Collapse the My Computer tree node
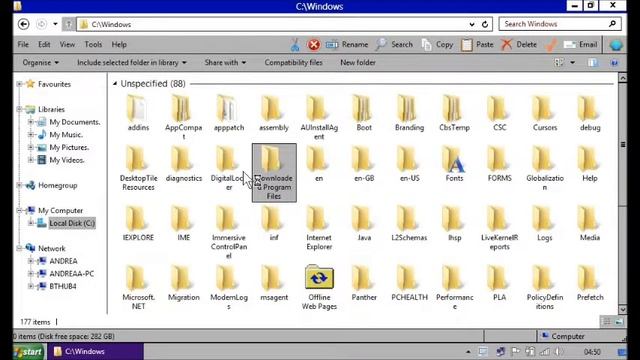Viewport: 640px width, 360px height. coord(19,211)
